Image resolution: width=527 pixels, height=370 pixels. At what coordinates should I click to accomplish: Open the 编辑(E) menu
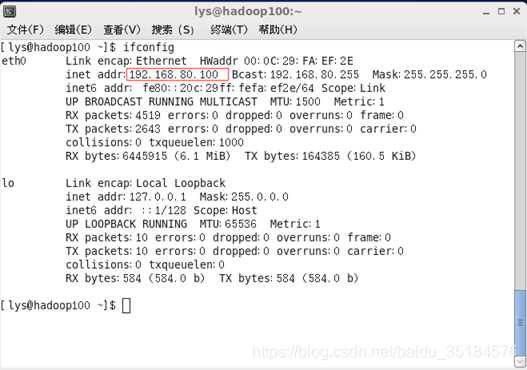pos(73,30)
